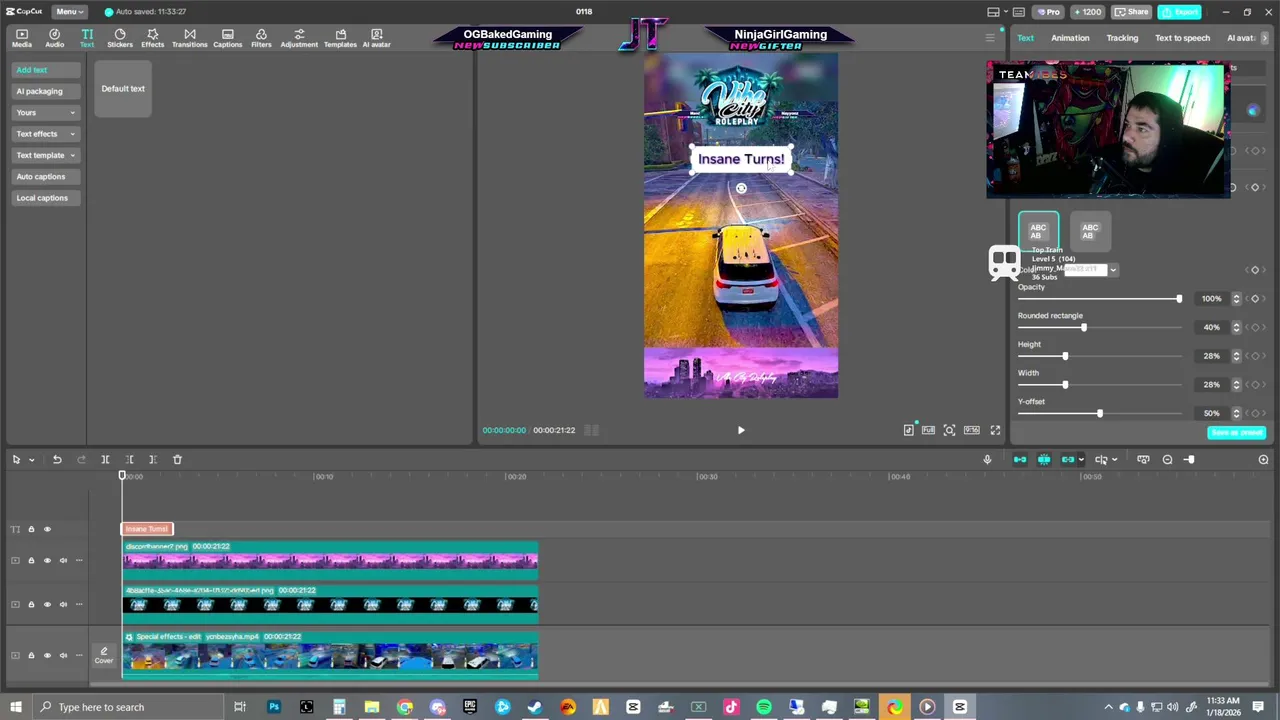Select Add text in sidebar
Viewport: 1280px width, 720px height.
point(46,70)
